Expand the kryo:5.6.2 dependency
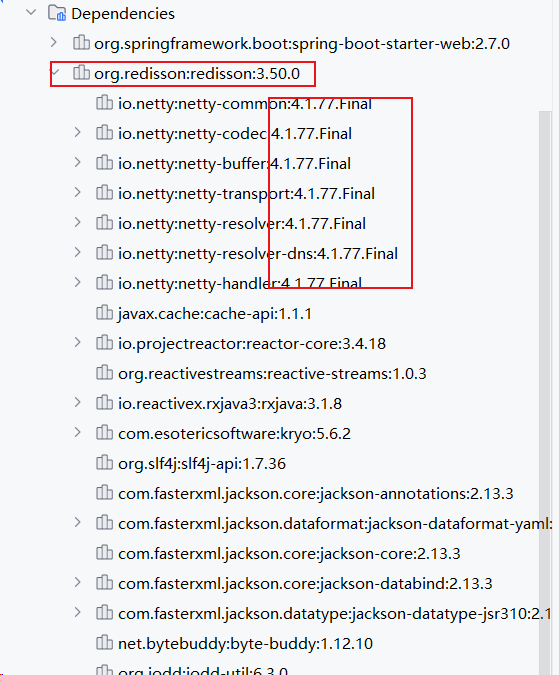This screenshot has height=675, width=559. pos(77,433)
